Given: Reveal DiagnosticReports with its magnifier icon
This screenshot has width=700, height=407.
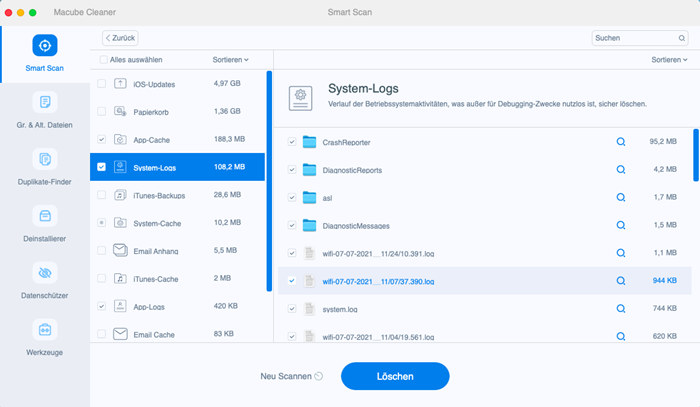Looking at the screenshot, I should coord(621,170).
